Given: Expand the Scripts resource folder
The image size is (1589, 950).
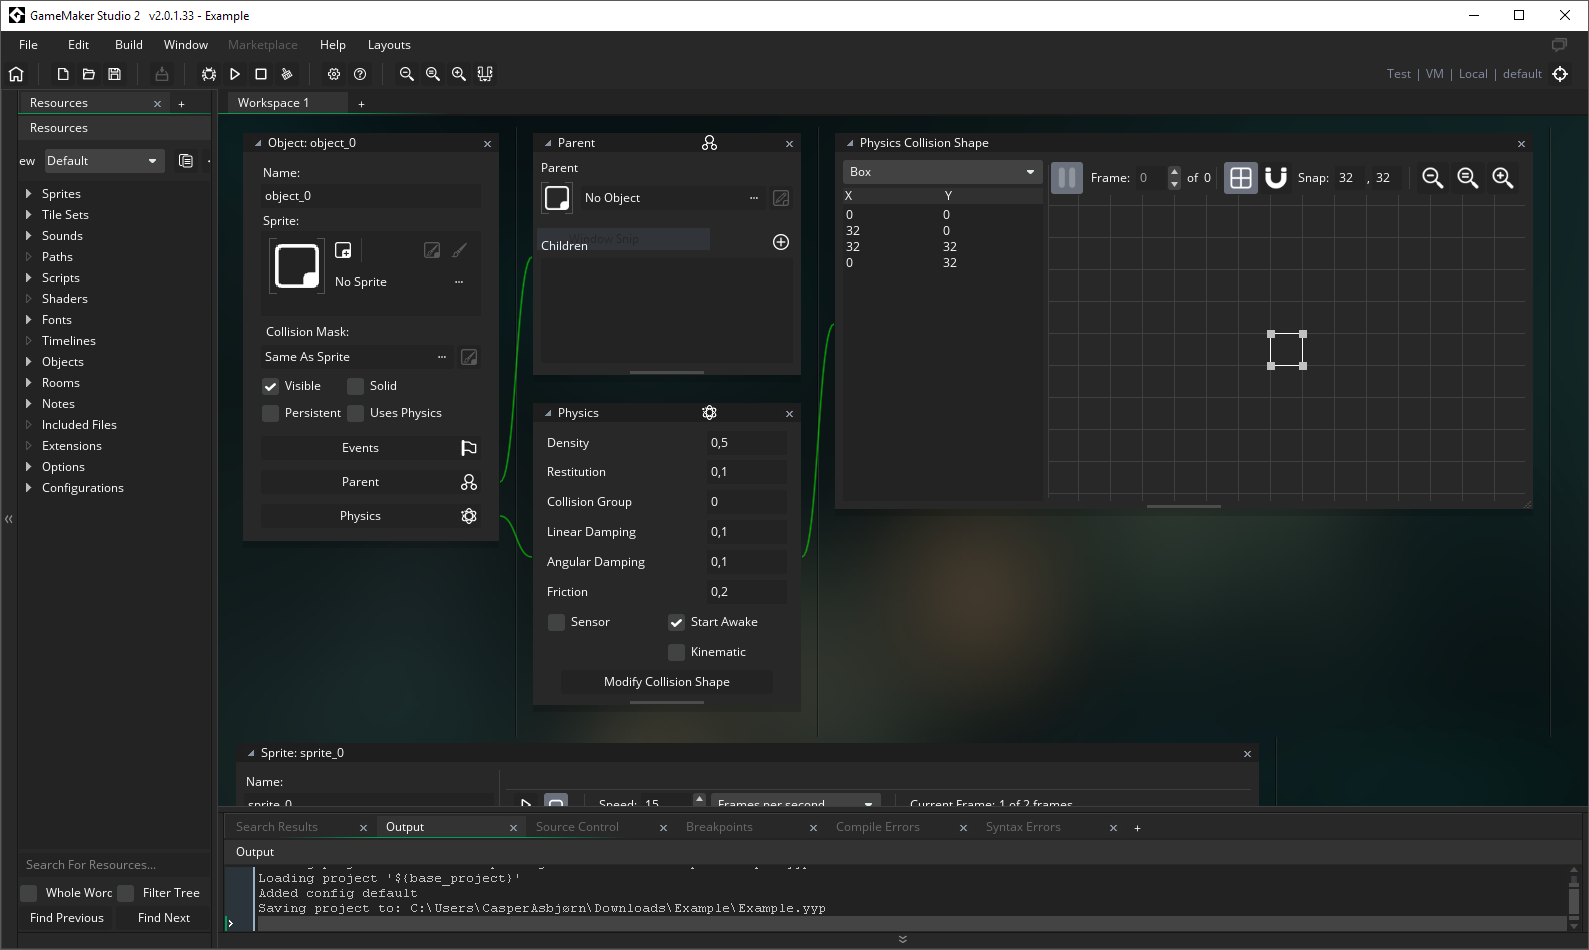Looking at the screenshot, I should click(x=28, y=278).
